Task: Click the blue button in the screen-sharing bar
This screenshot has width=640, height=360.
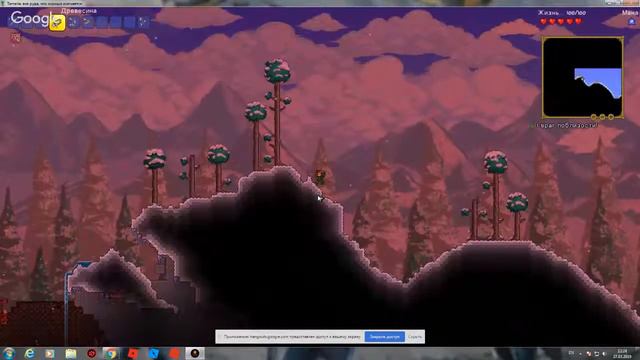Action: pos(384,337)
